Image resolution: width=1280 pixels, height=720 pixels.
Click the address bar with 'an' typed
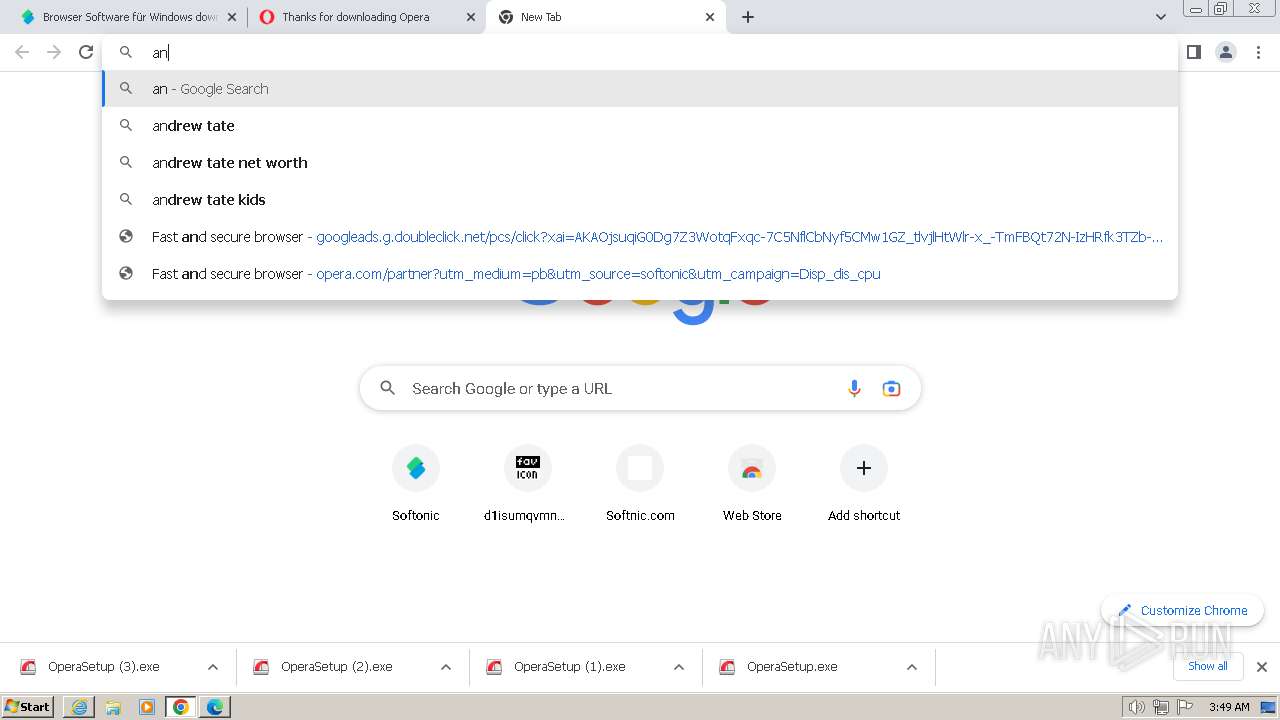click(x=640, y=52)
